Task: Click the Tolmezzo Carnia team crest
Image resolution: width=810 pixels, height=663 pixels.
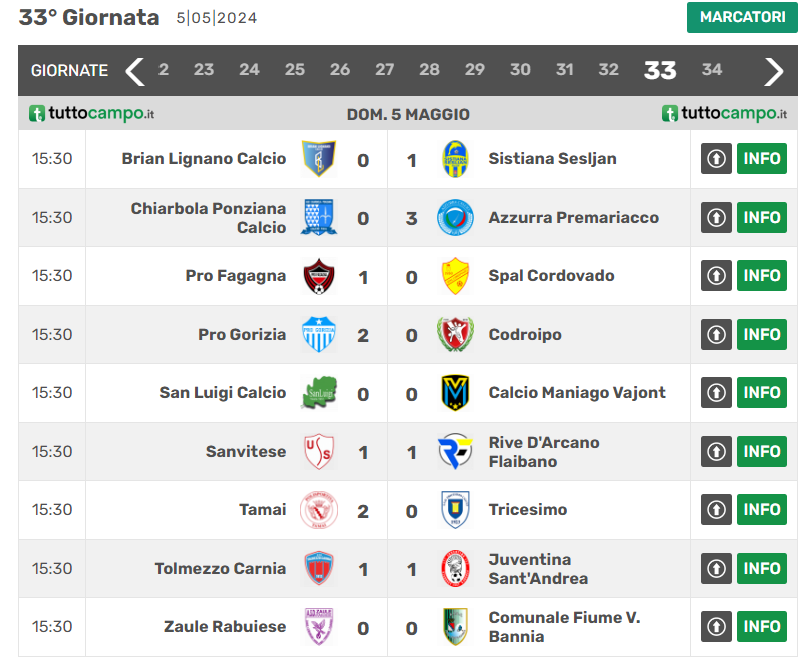Action: point(319,568)
